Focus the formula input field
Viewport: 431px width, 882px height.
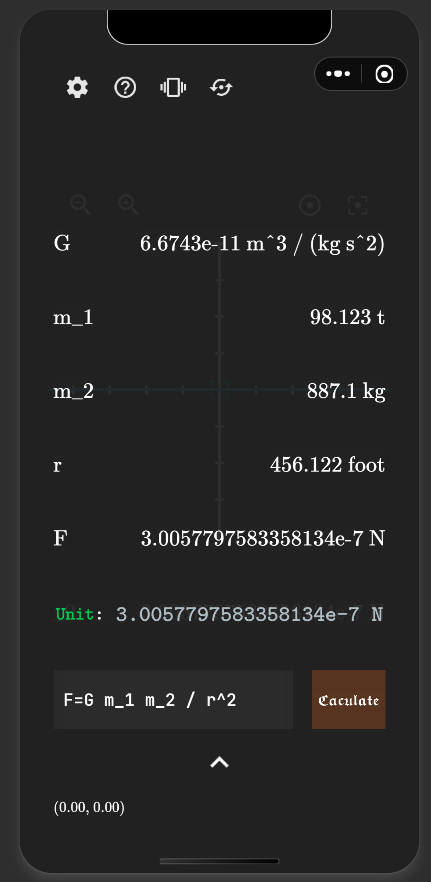coord(173,699)
